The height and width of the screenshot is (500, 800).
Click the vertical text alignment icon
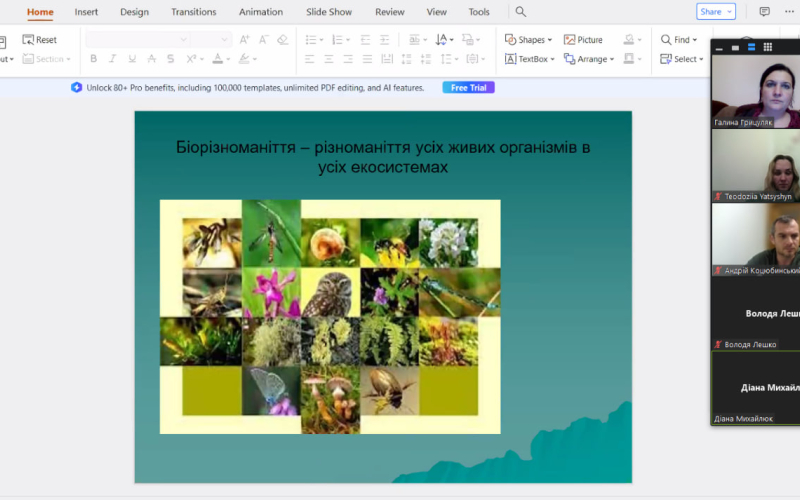[x=472, y=59]
